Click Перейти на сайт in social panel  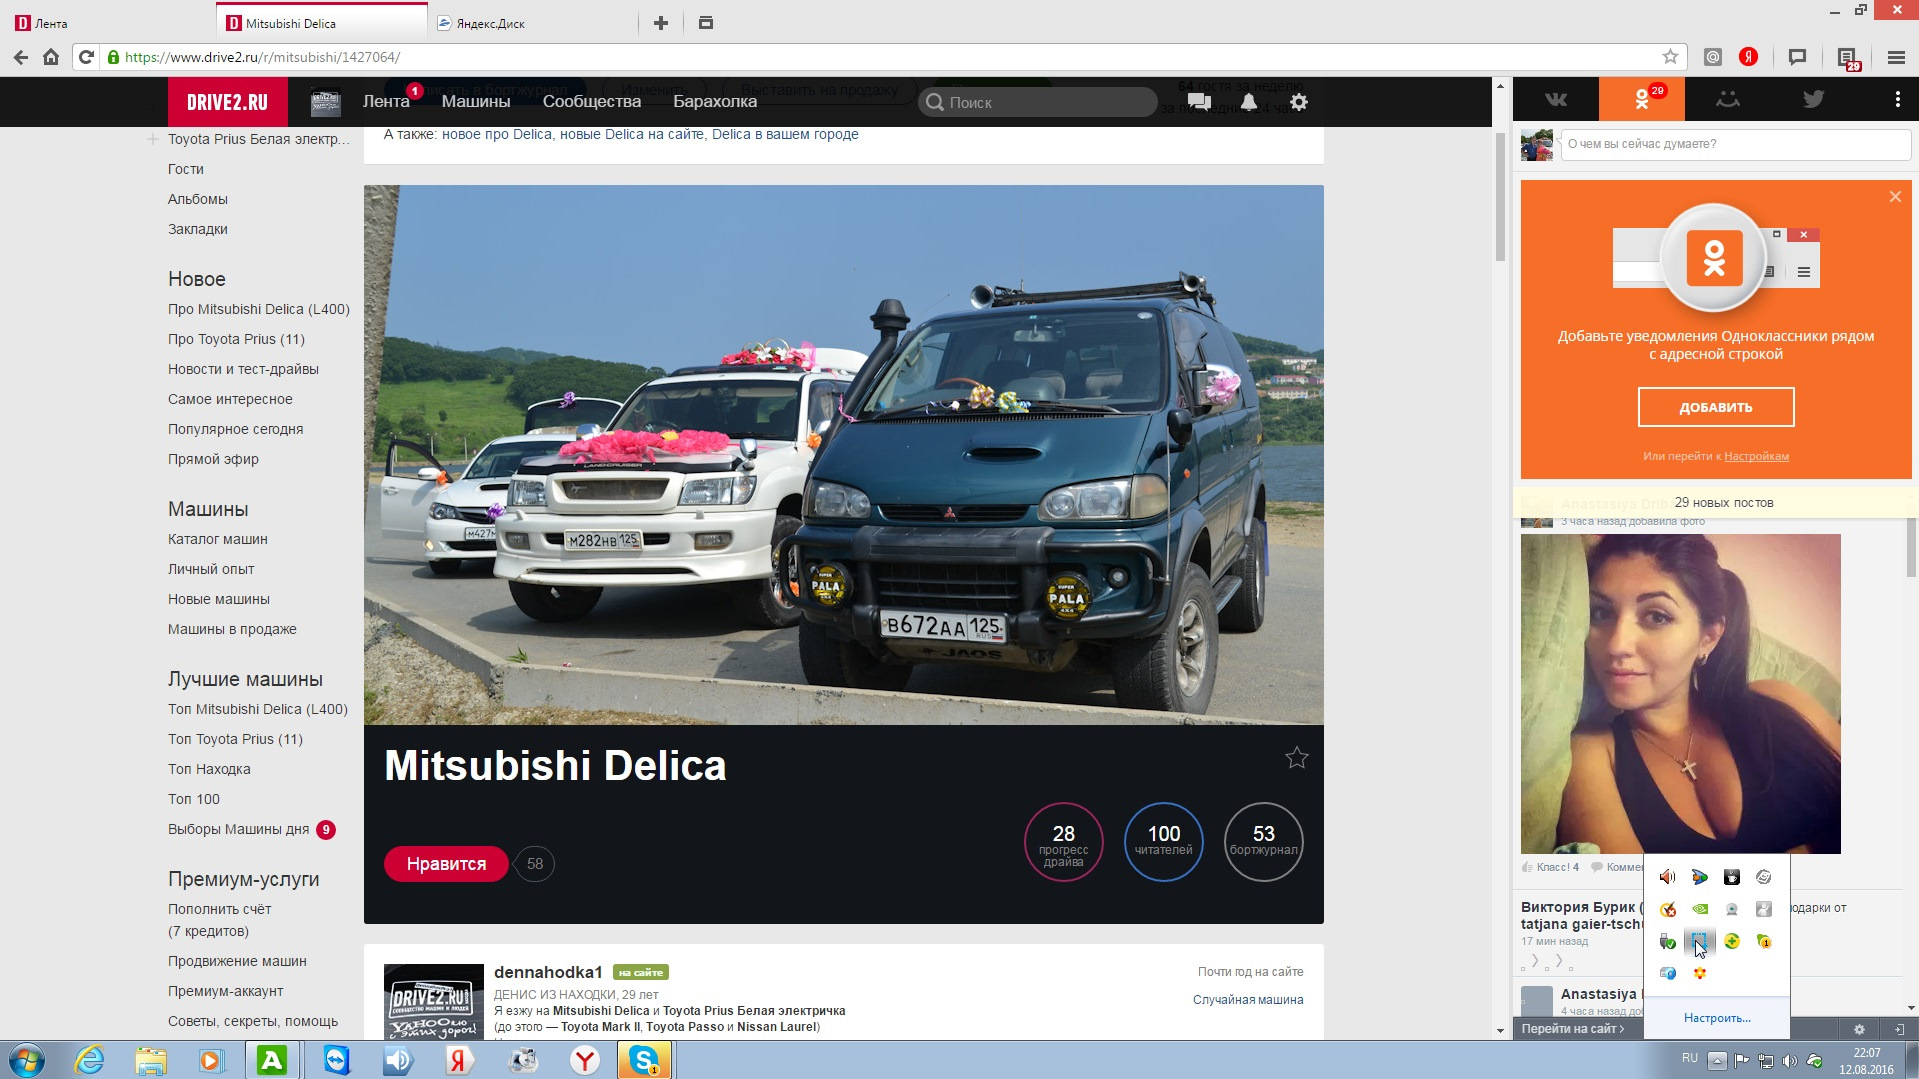tap(1572, 1029)
